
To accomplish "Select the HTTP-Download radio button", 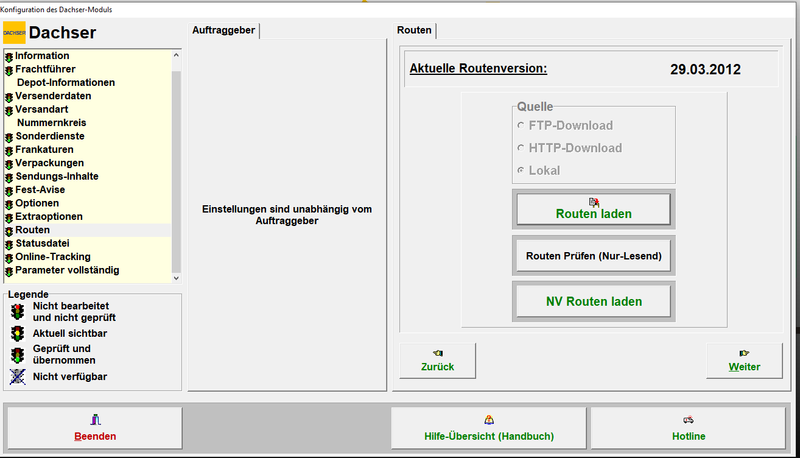I will (x=520, y=148).
